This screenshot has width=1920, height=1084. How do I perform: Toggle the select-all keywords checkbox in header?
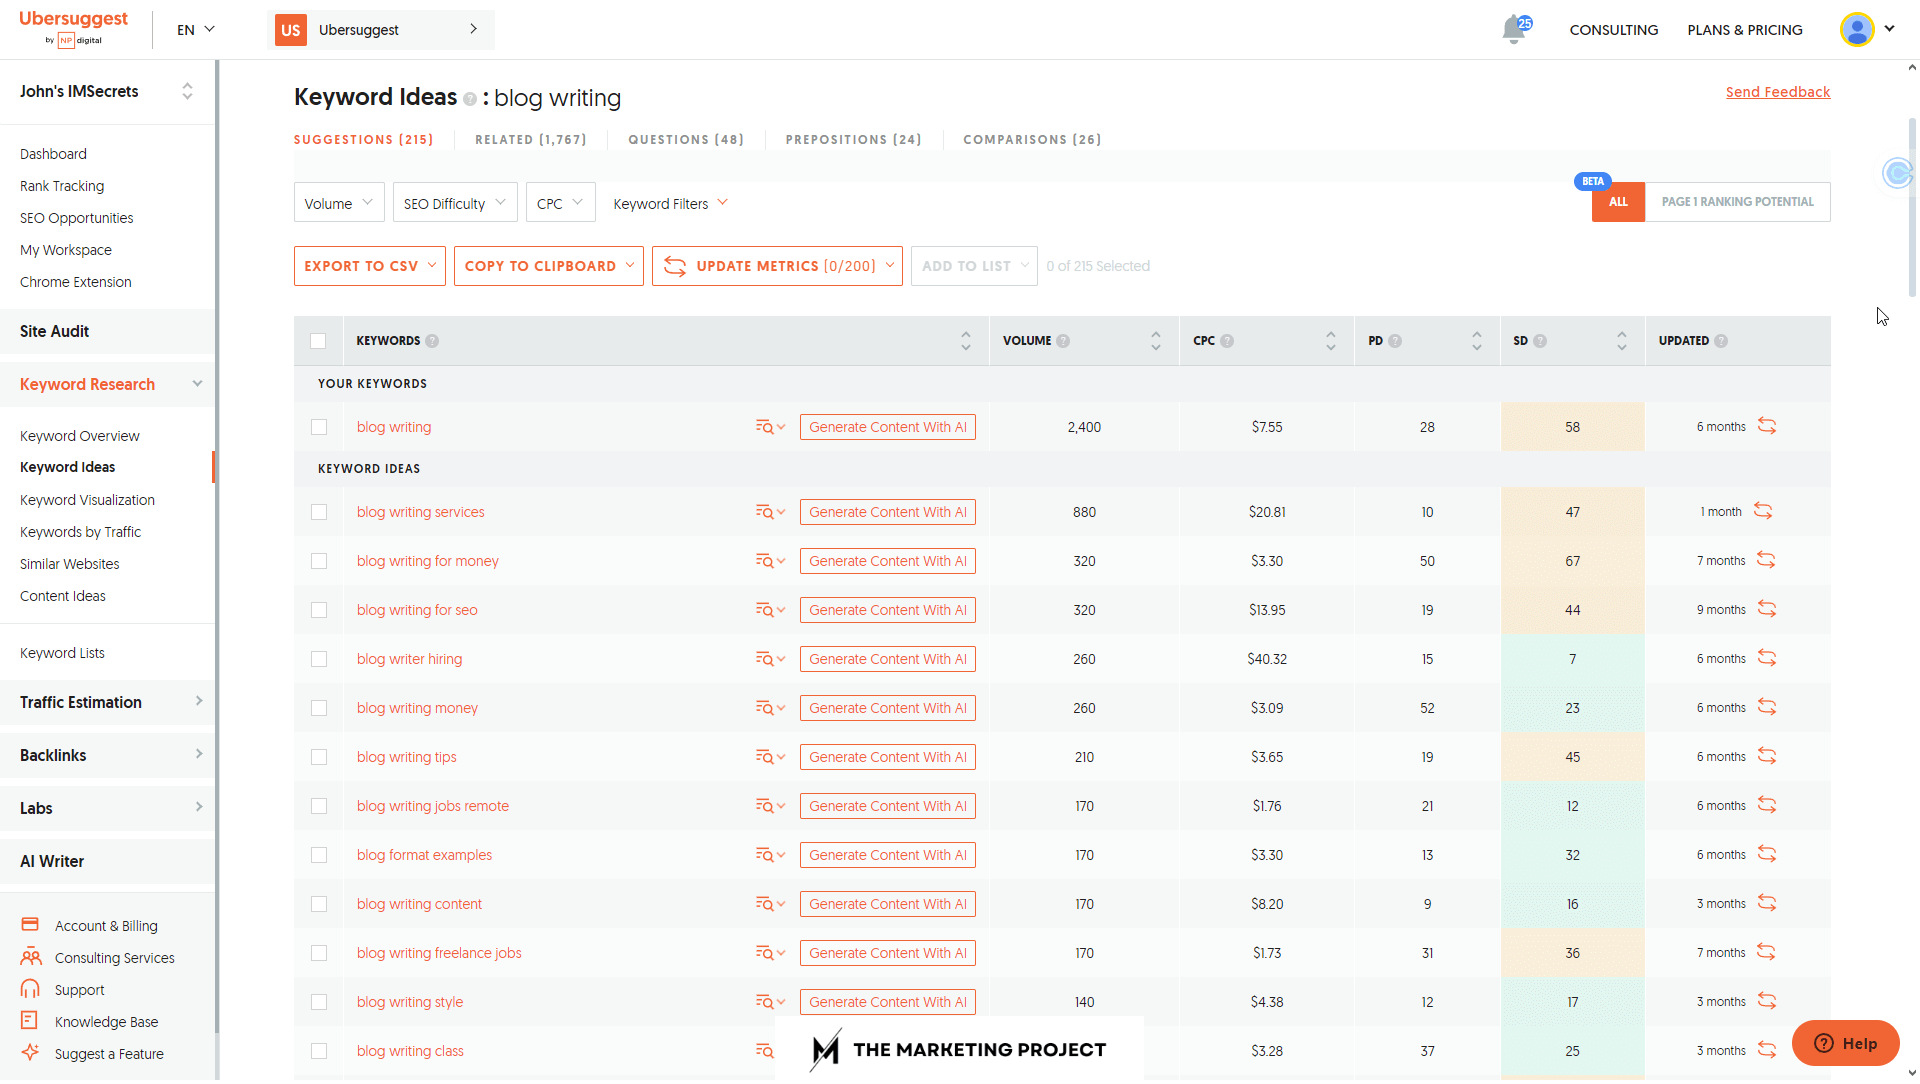pos(318,341)
